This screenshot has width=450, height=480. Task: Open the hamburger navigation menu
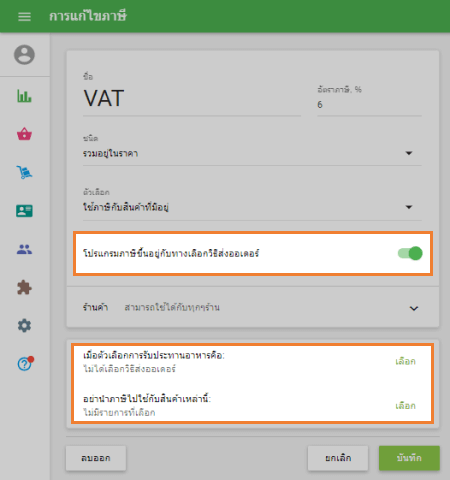coord(24,16)
